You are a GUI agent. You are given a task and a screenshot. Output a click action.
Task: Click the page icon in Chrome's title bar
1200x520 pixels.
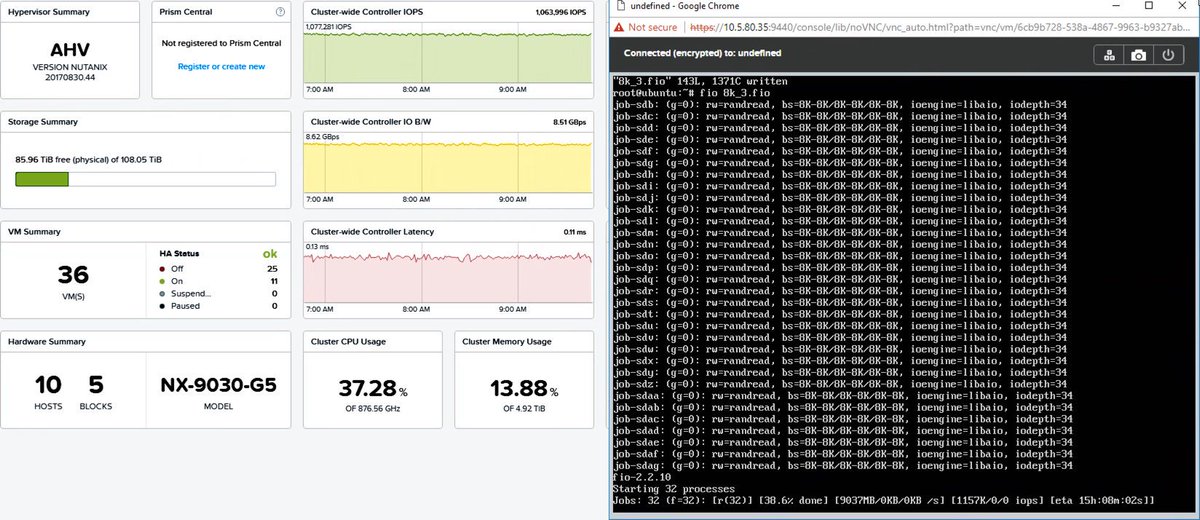click(620, 6)
